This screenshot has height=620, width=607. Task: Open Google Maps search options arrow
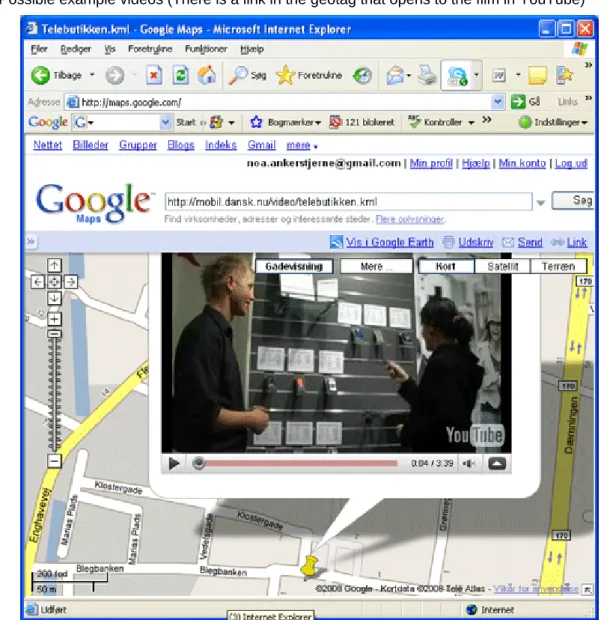pyautogui.click(x=541, y=203)
